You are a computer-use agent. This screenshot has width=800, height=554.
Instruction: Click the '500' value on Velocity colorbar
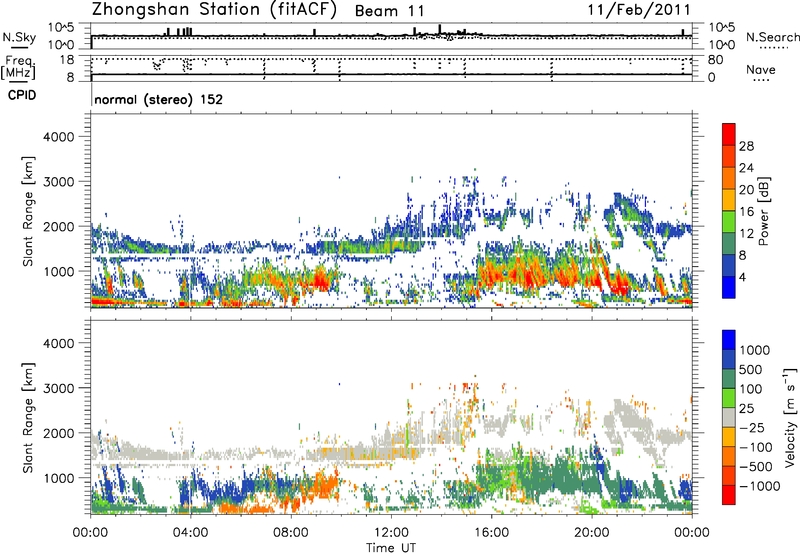point(750,370)
